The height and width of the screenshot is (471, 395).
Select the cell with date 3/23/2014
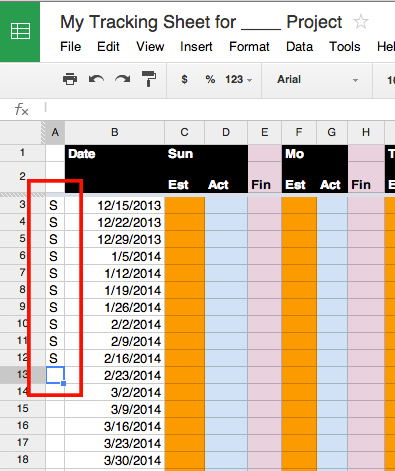point(115,443)
